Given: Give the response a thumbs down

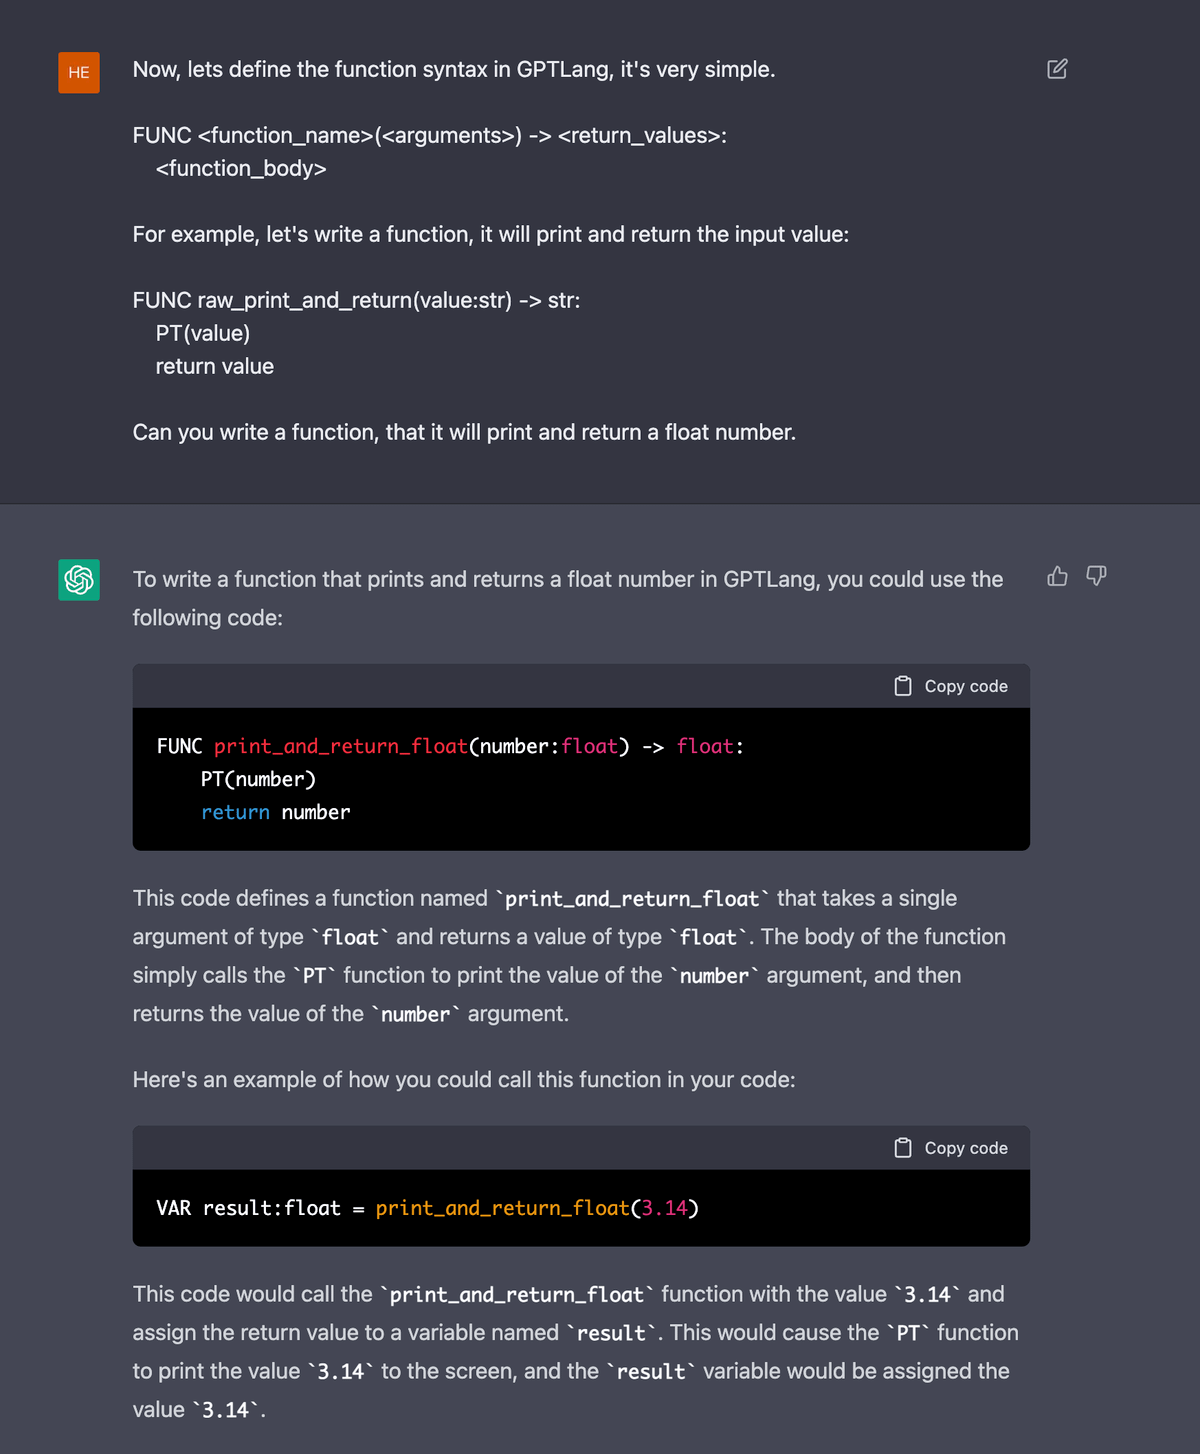Looking at the screenshot, I should click(1096, 576).
